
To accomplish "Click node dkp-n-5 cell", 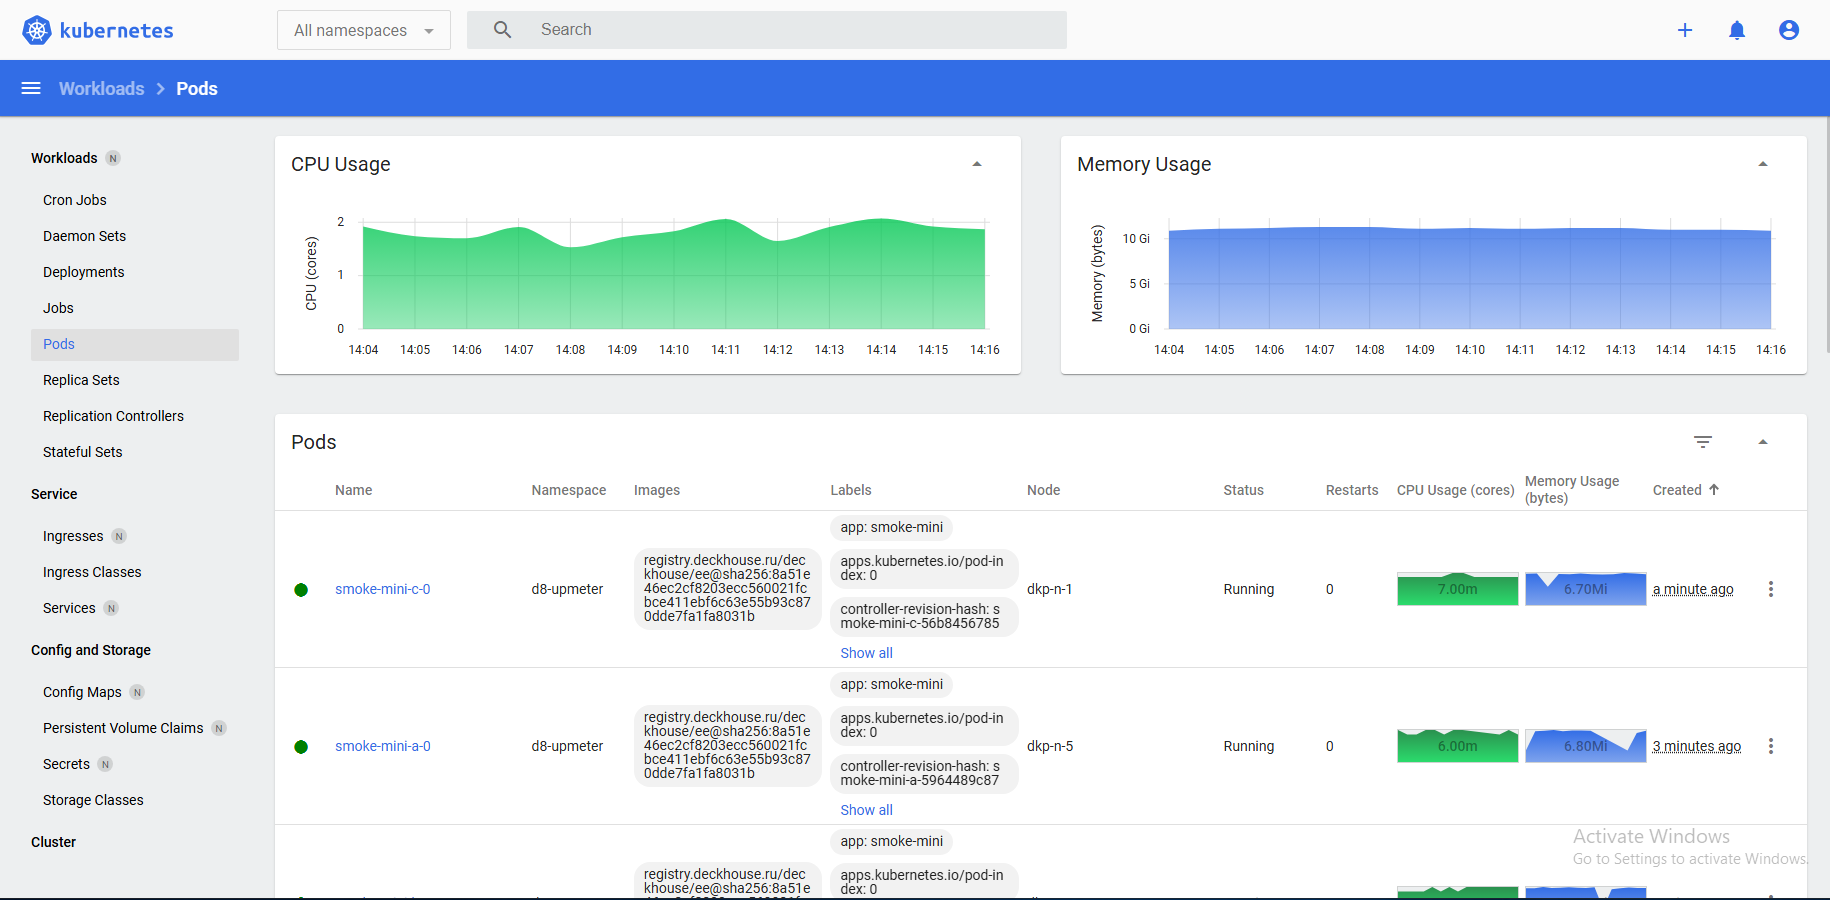I will 1050,746.
